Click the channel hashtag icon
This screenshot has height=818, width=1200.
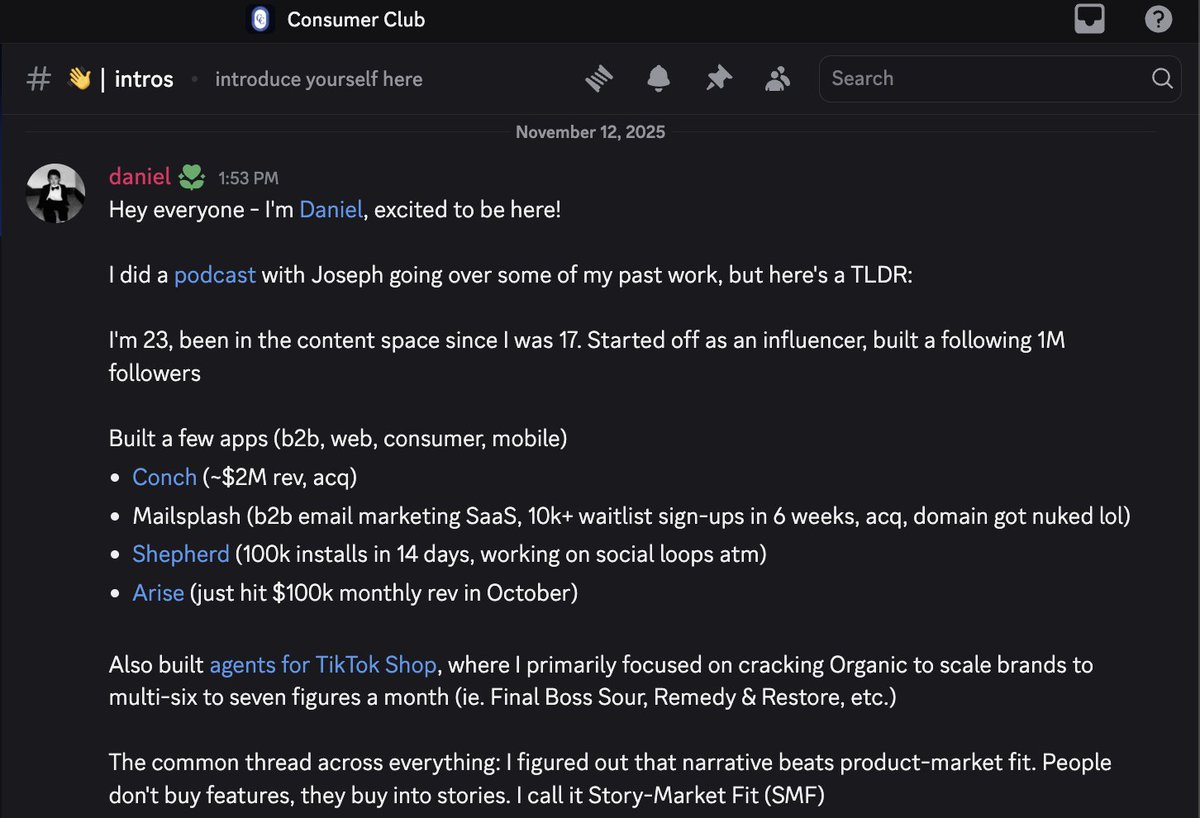click(x=38, y=79)
